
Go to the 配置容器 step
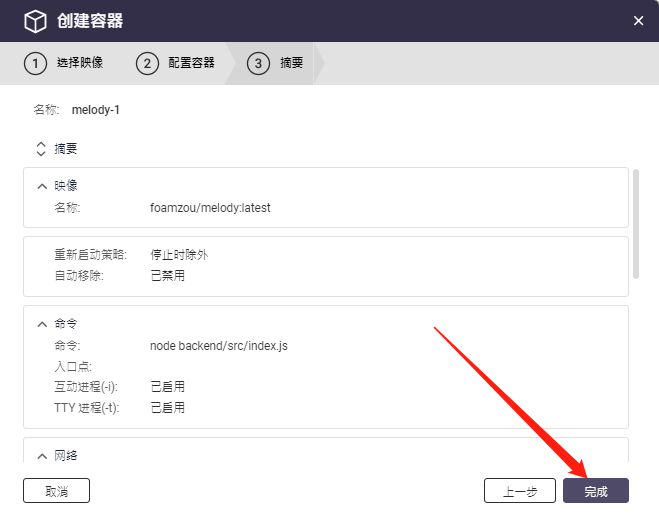tap(191, 64)
